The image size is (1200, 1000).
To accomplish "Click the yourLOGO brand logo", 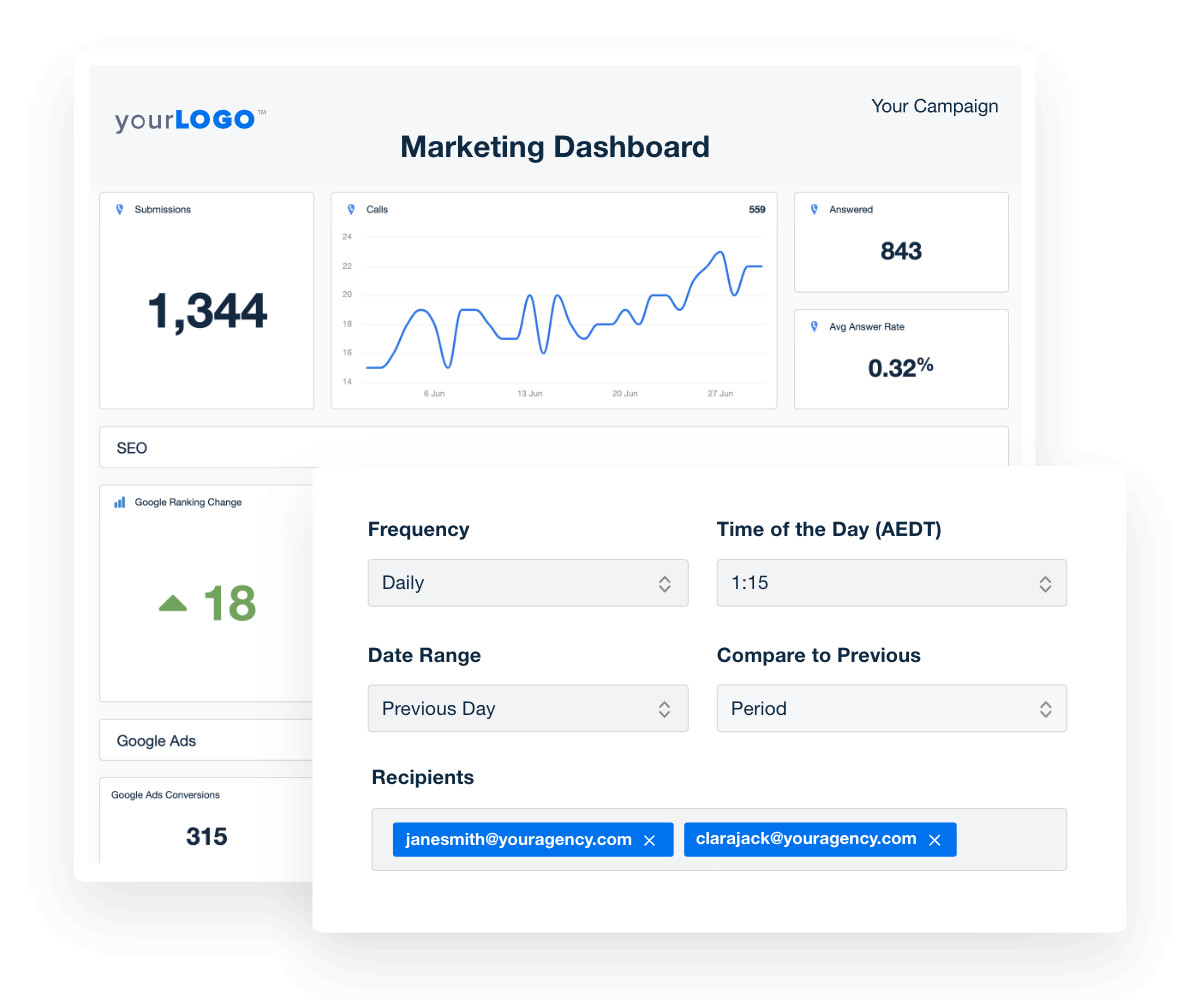I will pos(190,120).
